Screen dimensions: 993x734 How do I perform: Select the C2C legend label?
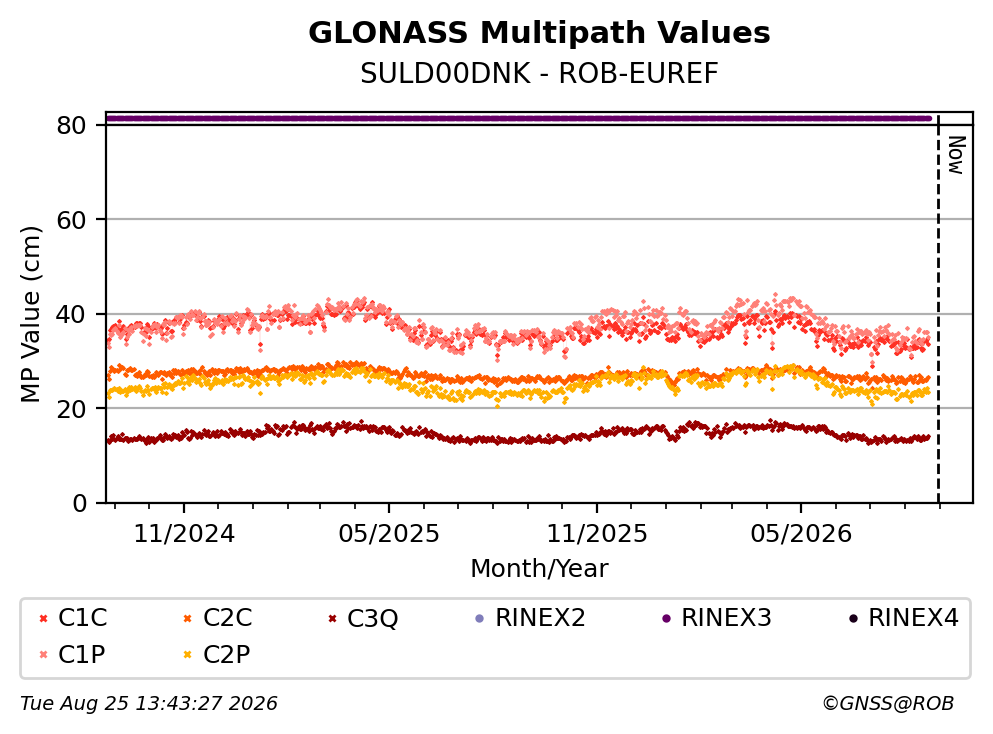[x=227, y=617]
